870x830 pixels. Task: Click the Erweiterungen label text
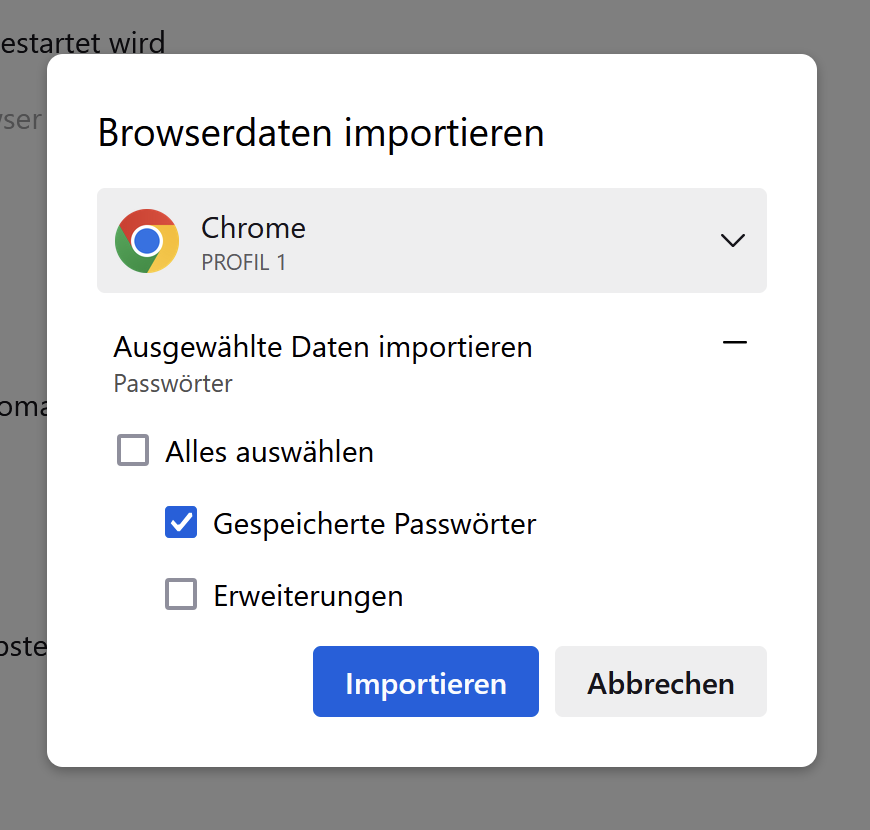click(x=308, y=597)
